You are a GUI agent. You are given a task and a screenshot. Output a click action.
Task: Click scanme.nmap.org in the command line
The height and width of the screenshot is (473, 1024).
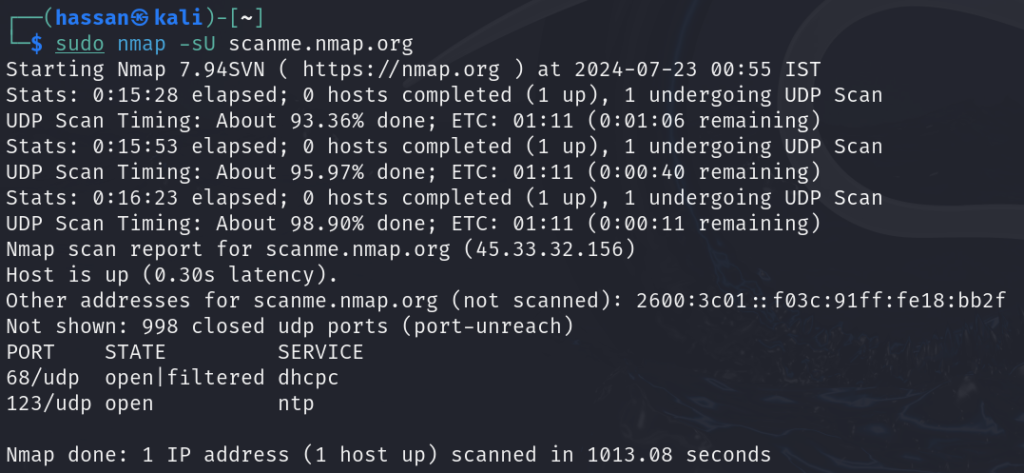click(321, 45)
